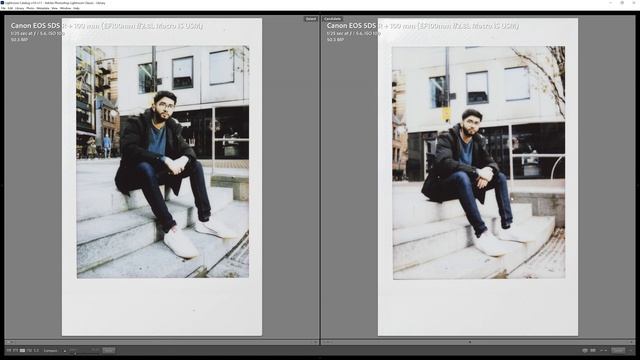Click the right pane horizontal scrollbar
Image resolution: width=640 pixels, height=360 pixels.
tap(478, 342)
